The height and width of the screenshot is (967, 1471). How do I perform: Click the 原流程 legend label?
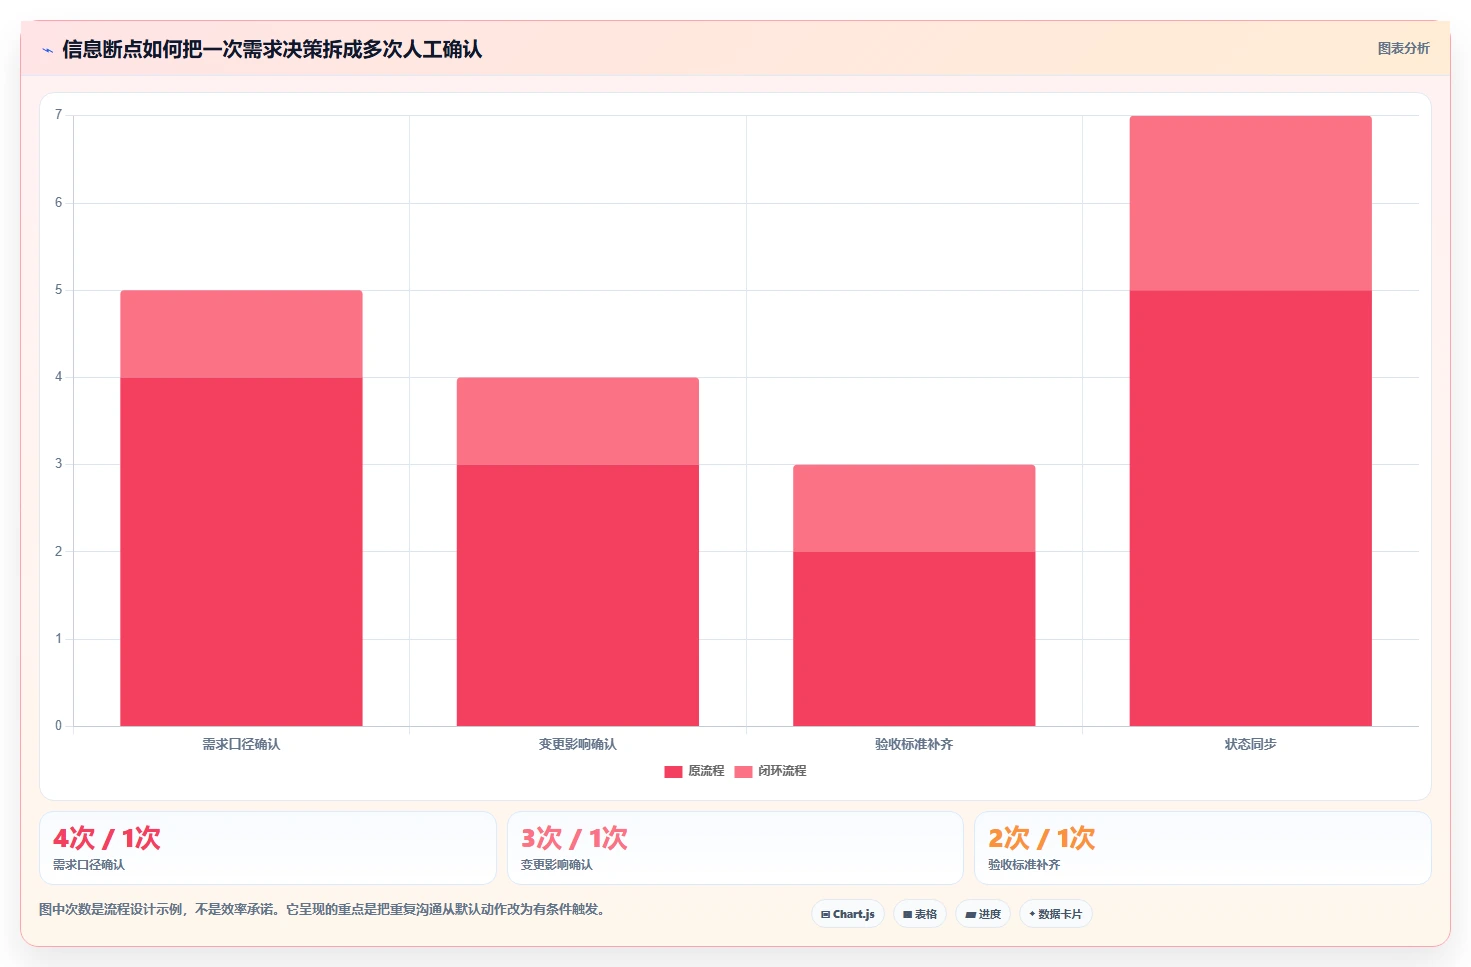[x=706, y=771]
